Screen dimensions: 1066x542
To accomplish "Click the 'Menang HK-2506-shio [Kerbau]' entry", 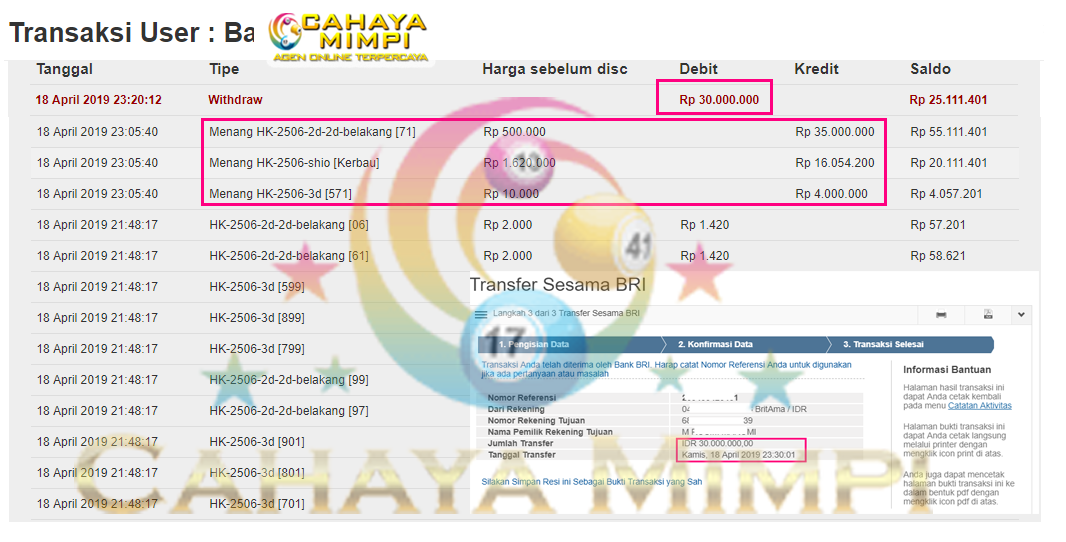I will [294, 163].
